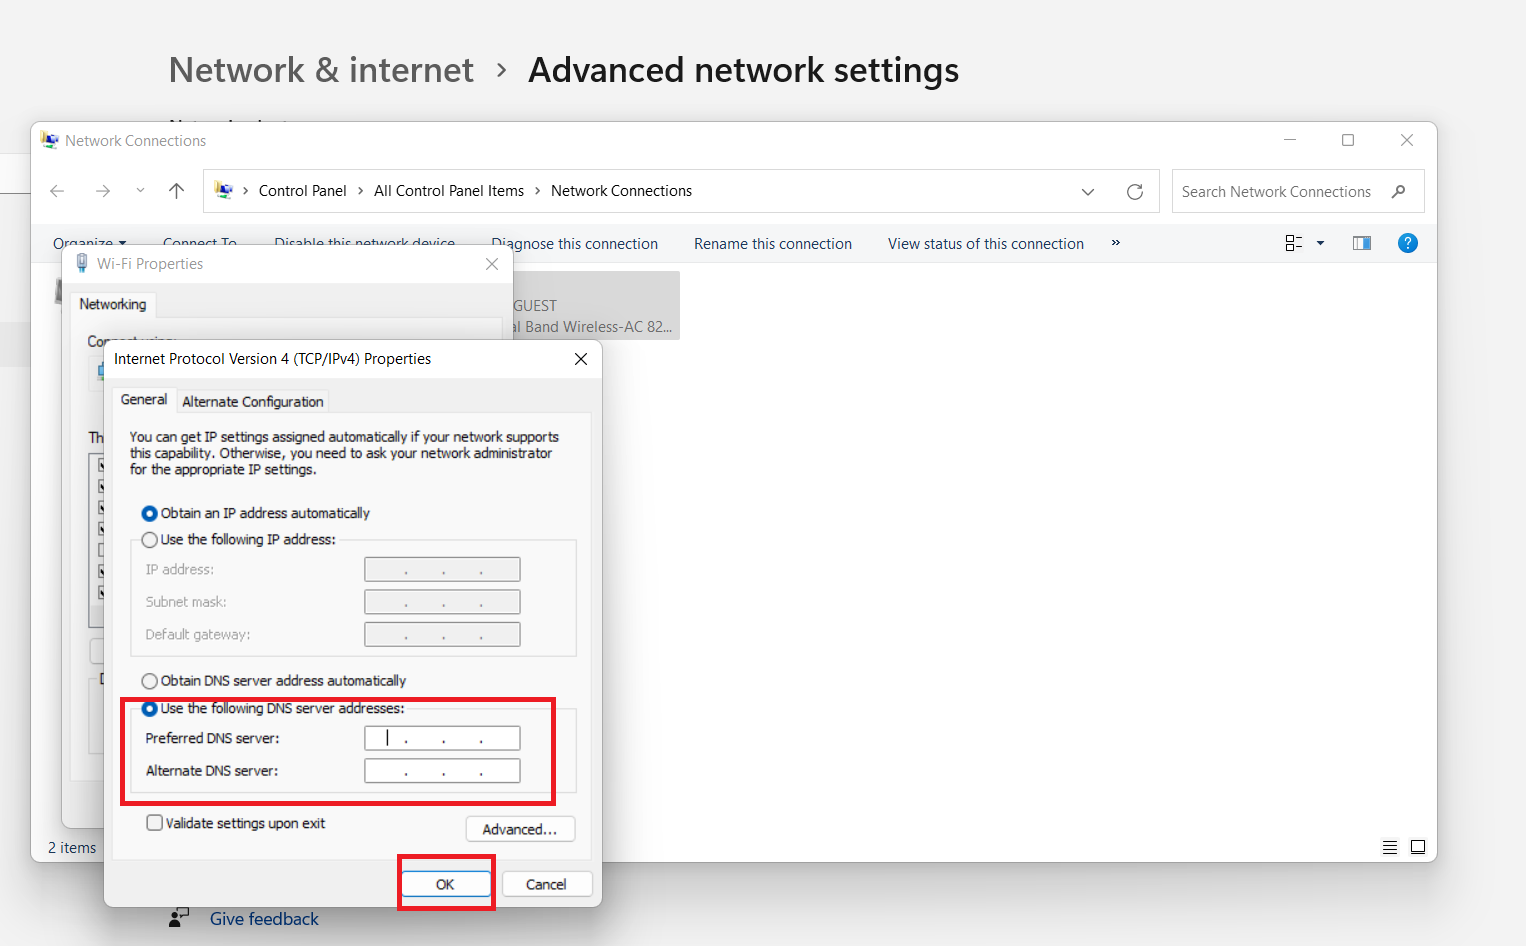Focus the Search Network Connections field
The width and height of the screenshot is (1526, 946).
(x=1298, y=191)
